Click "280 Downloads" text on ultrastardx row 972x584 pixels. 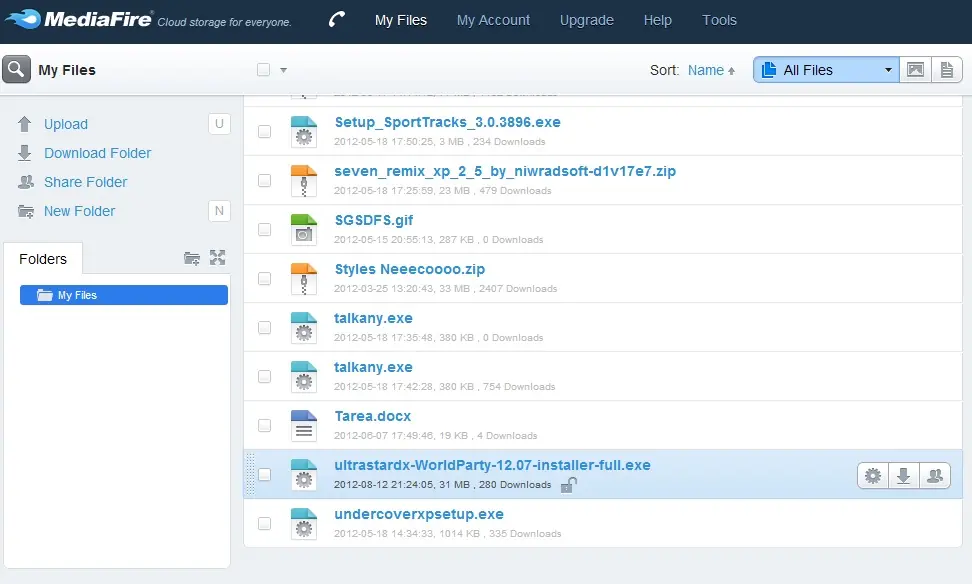pos(515,485)
